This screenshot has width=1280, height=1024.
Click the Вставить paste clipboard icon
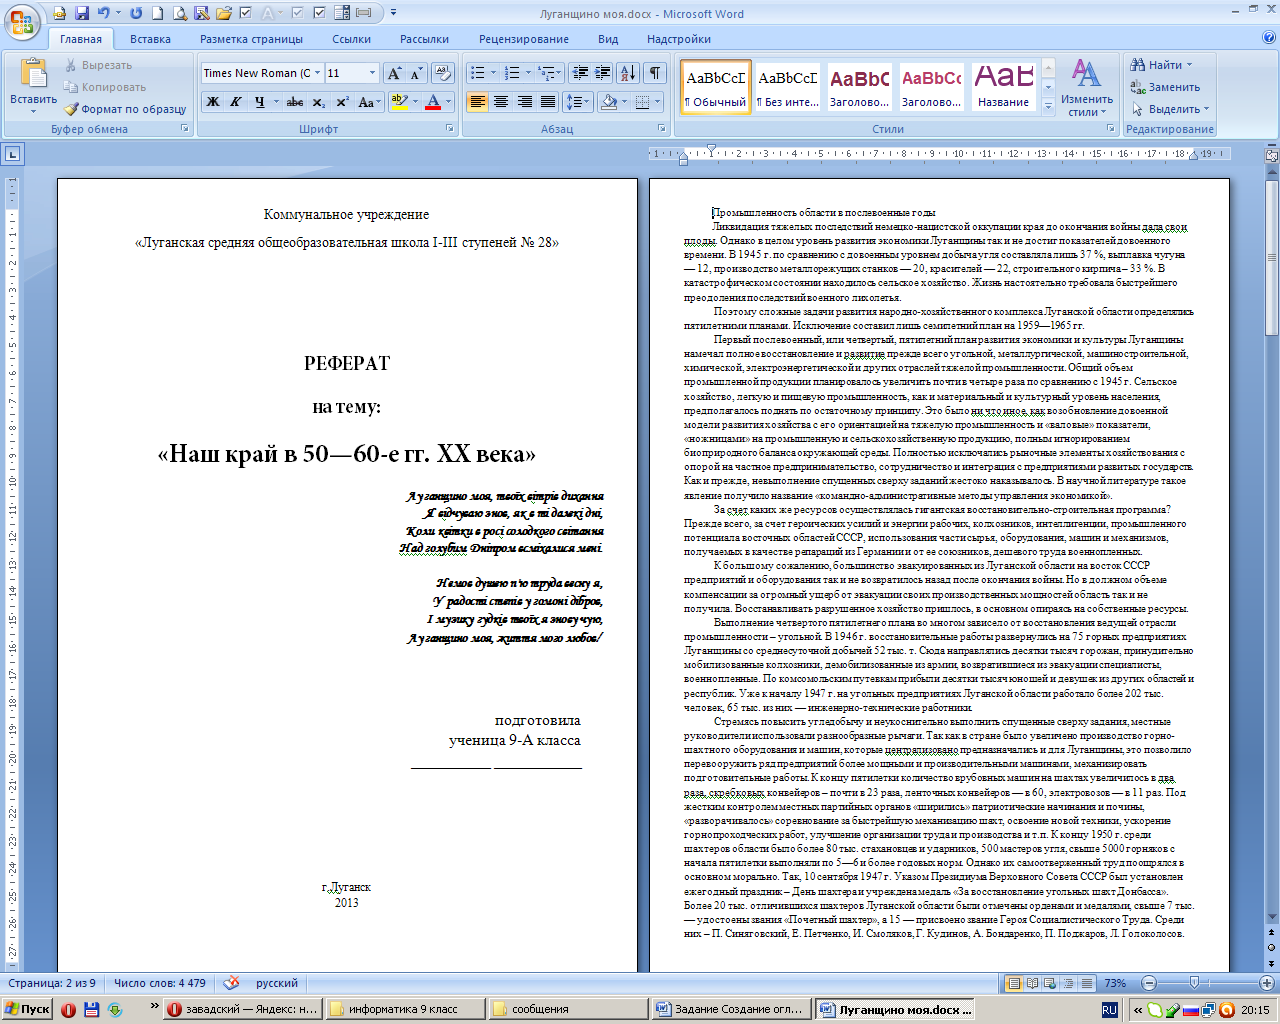pyautogui.click(x=33, y=75)
